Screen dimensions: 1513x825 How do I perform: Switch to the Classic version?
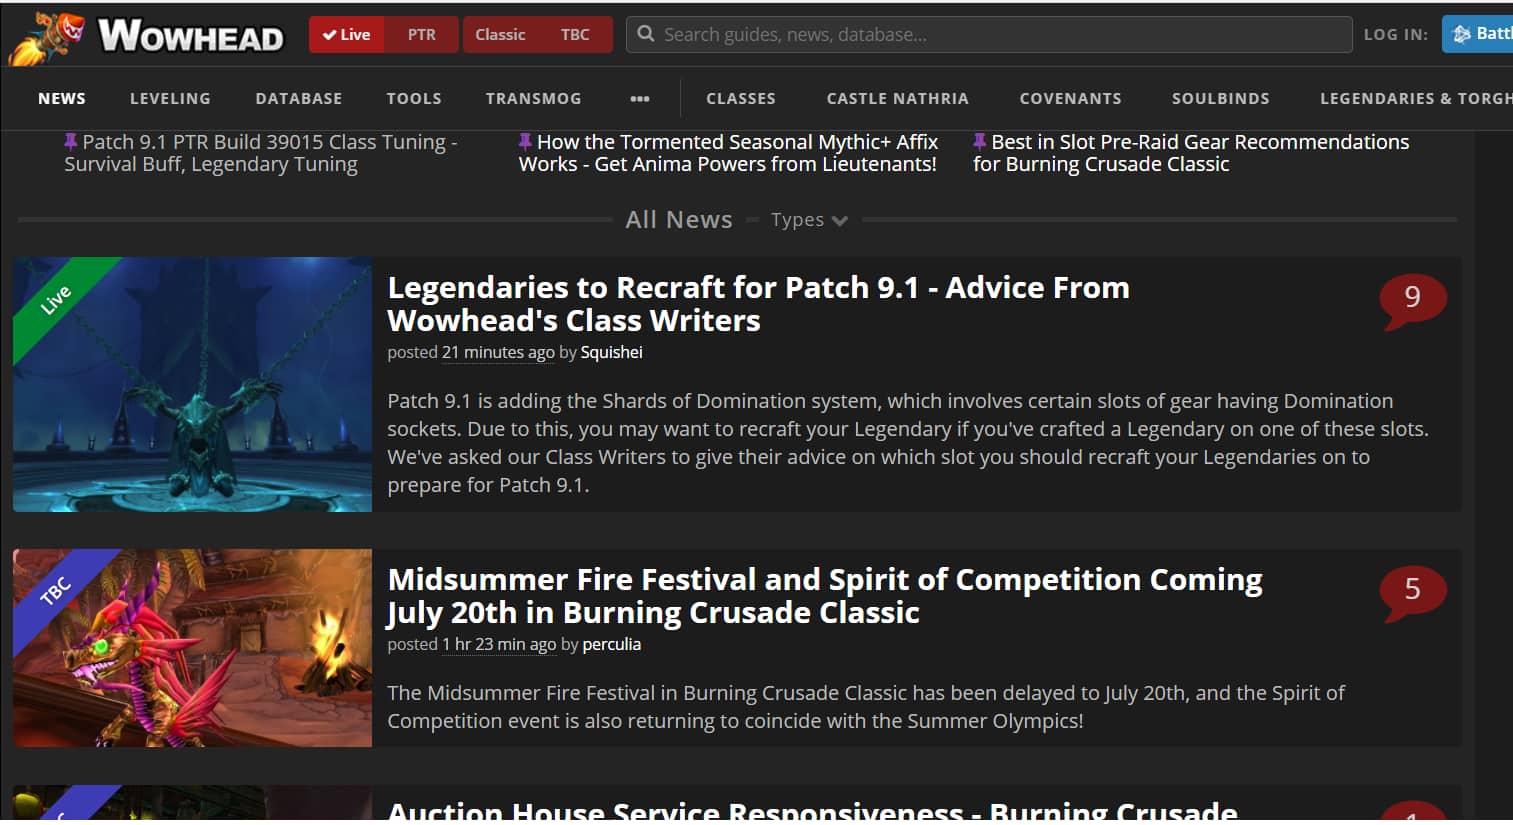[x=500, y=34]
